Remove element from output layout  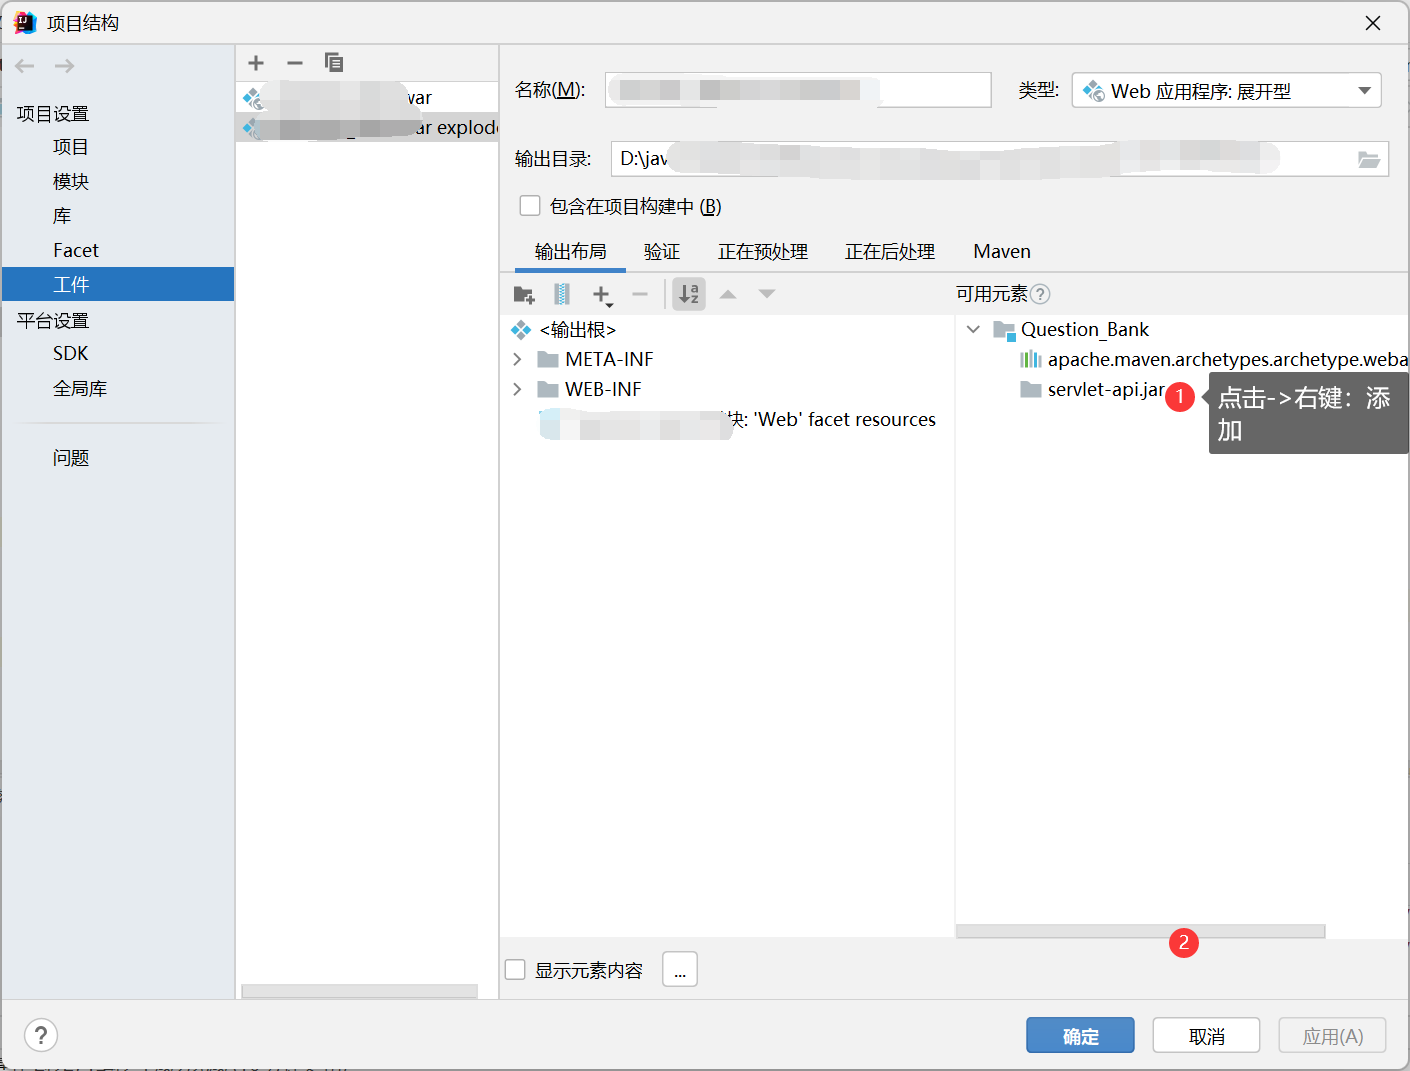click(x=640, y=294)
